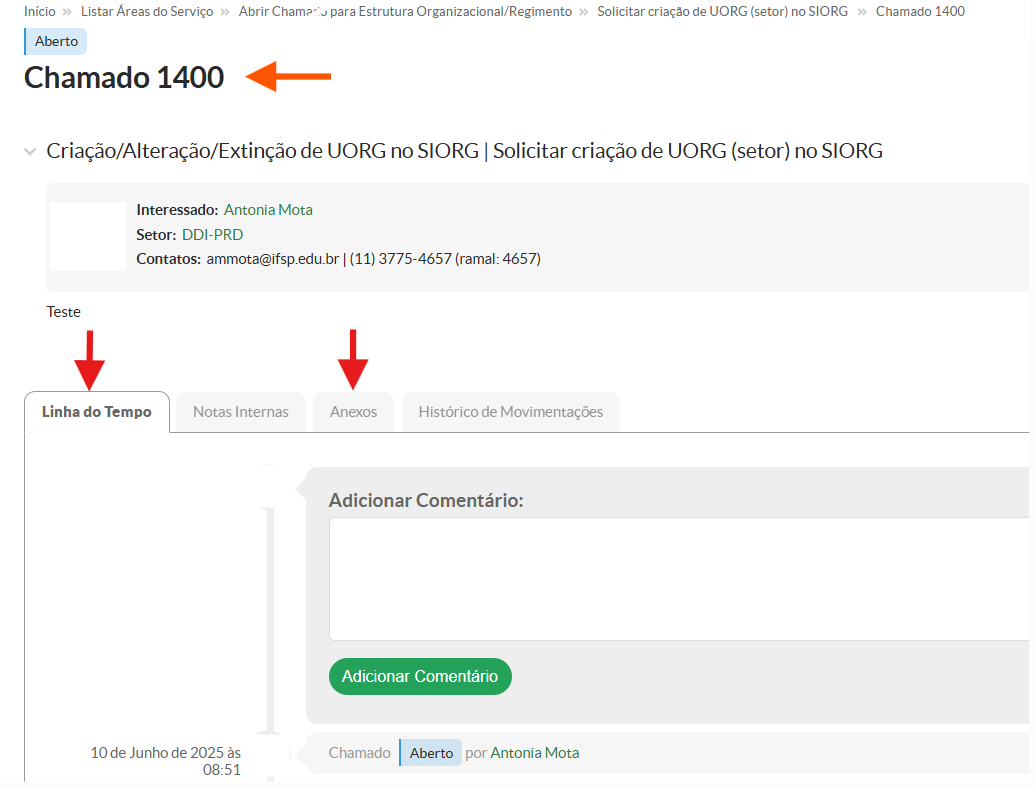Viewport: 1034px width, 788px height.
Task: Collapse the Criação/Alteração/Extinção de UORG section chevron
Action: [31, 152]
